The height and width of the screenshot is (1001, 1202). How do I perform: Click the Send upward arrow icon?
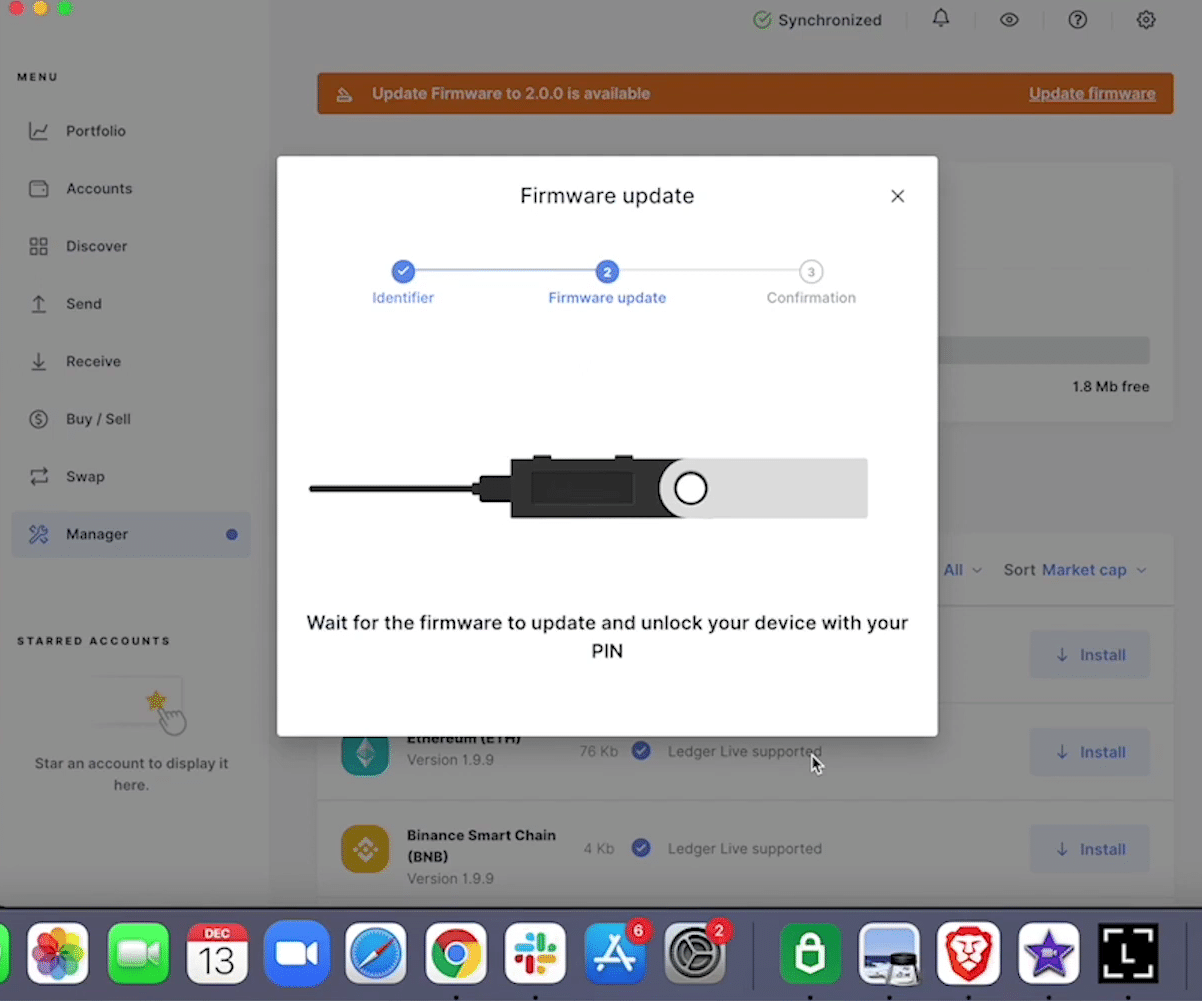tap(39, 304)
